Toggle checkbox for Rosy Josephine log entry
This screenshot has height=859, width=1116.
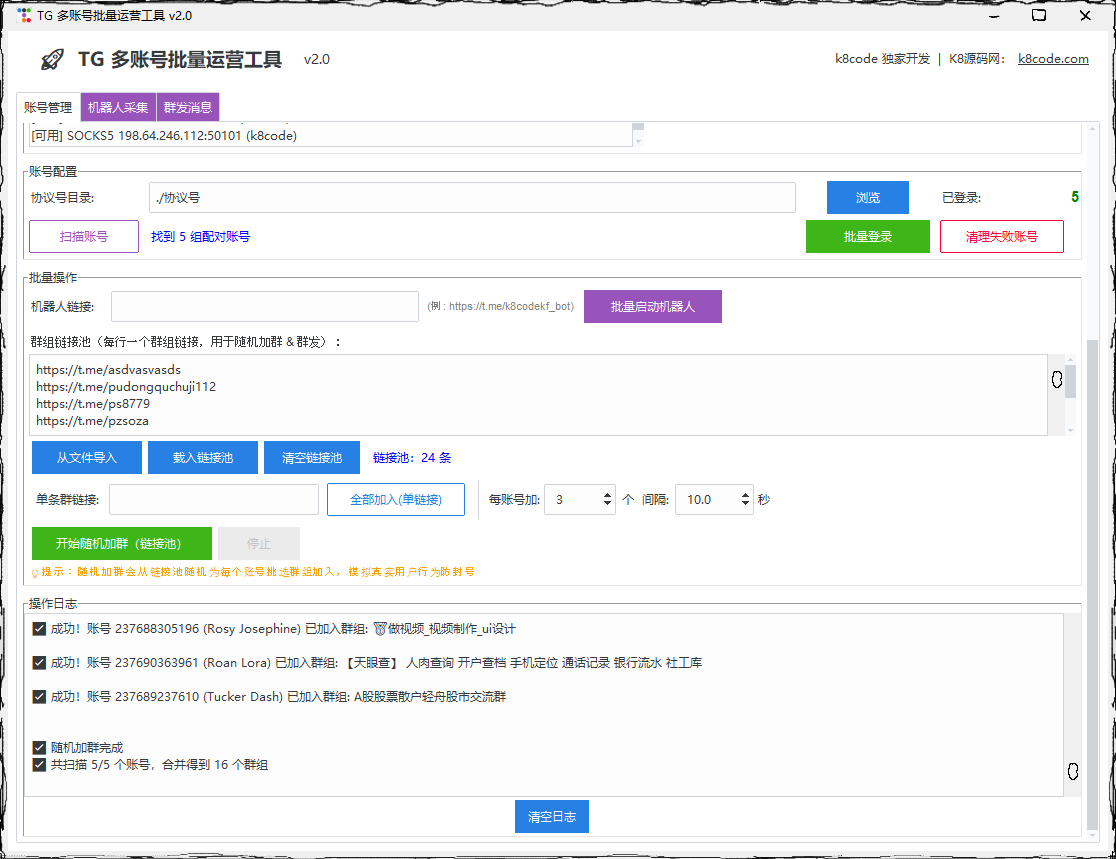coord(40,629)
